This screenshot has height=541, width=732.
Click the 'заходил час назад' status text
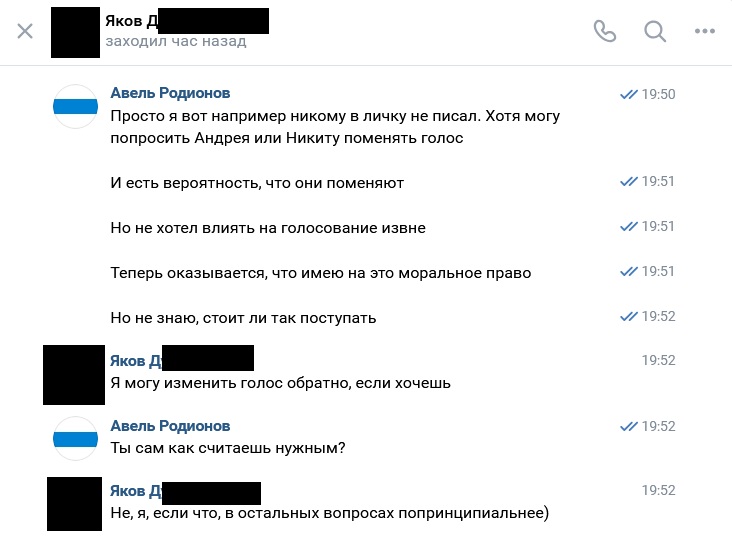(174, 42)
